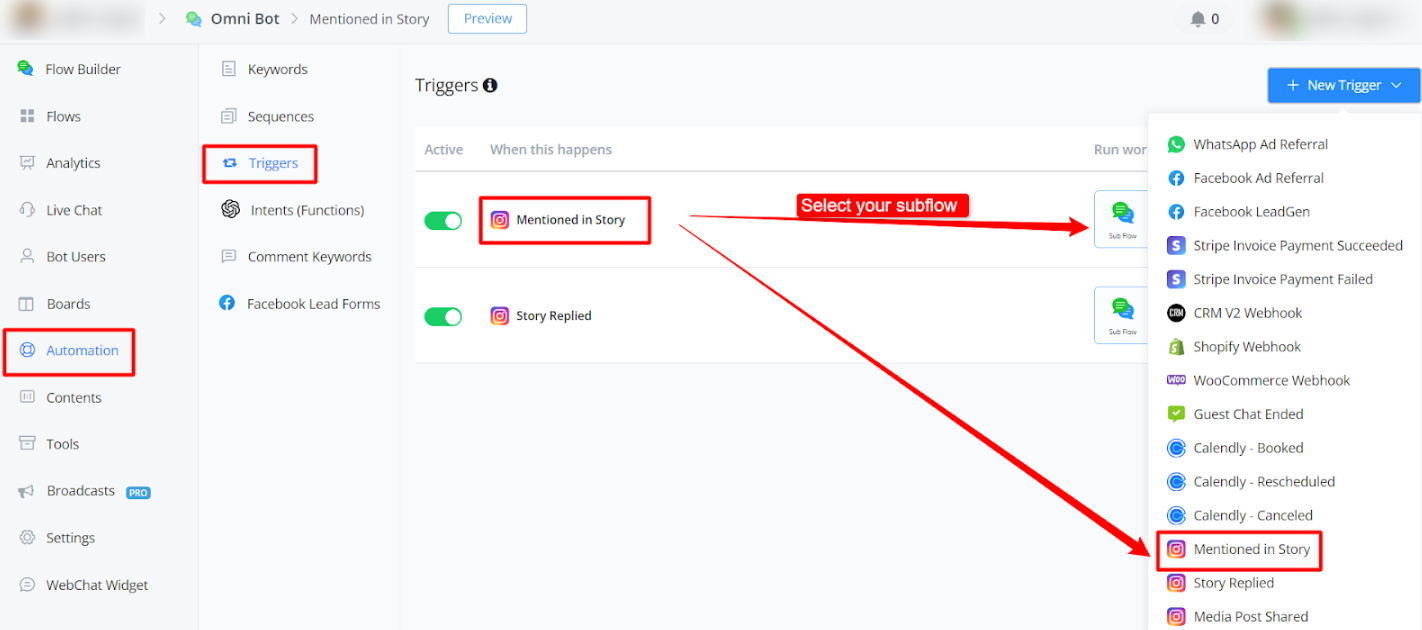
Task: Open Omni Bot breadcrumb link
Action: 244,19
